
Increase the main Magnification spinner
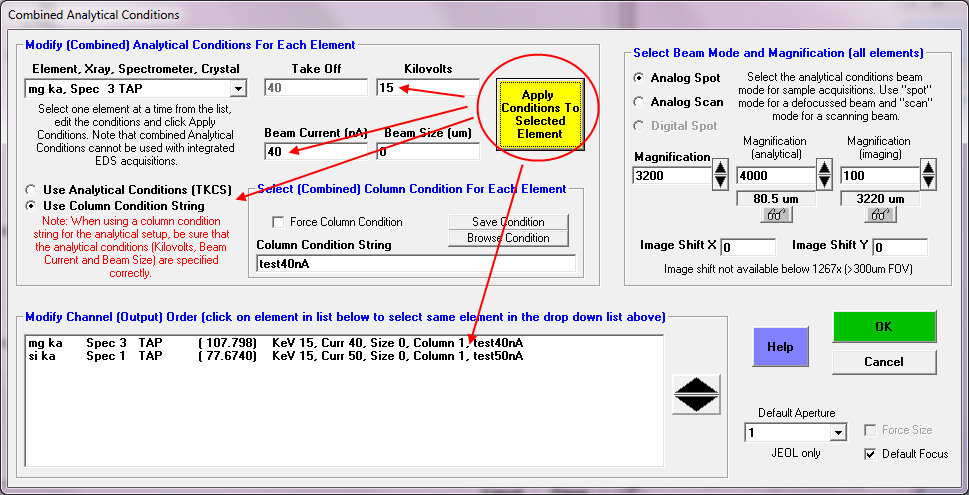tap(719, 168)
